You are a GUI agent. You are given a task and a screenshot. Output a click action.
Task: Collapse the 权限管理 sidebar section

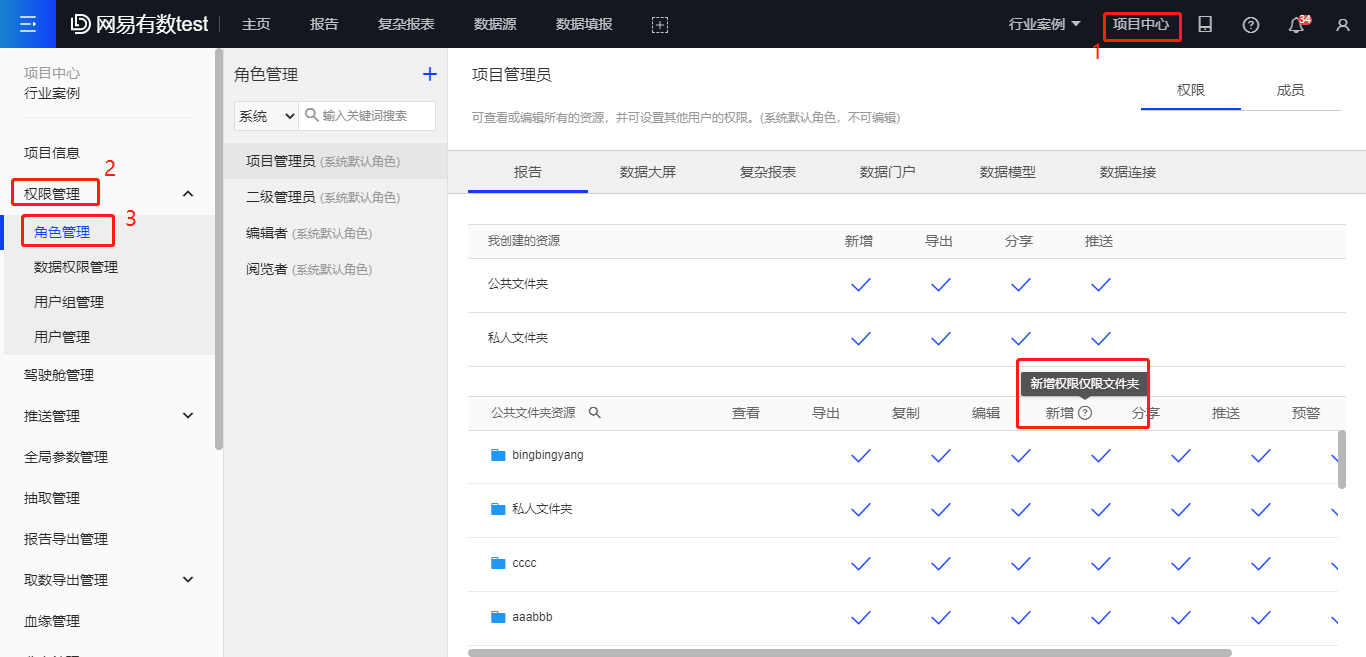(188, 194)
